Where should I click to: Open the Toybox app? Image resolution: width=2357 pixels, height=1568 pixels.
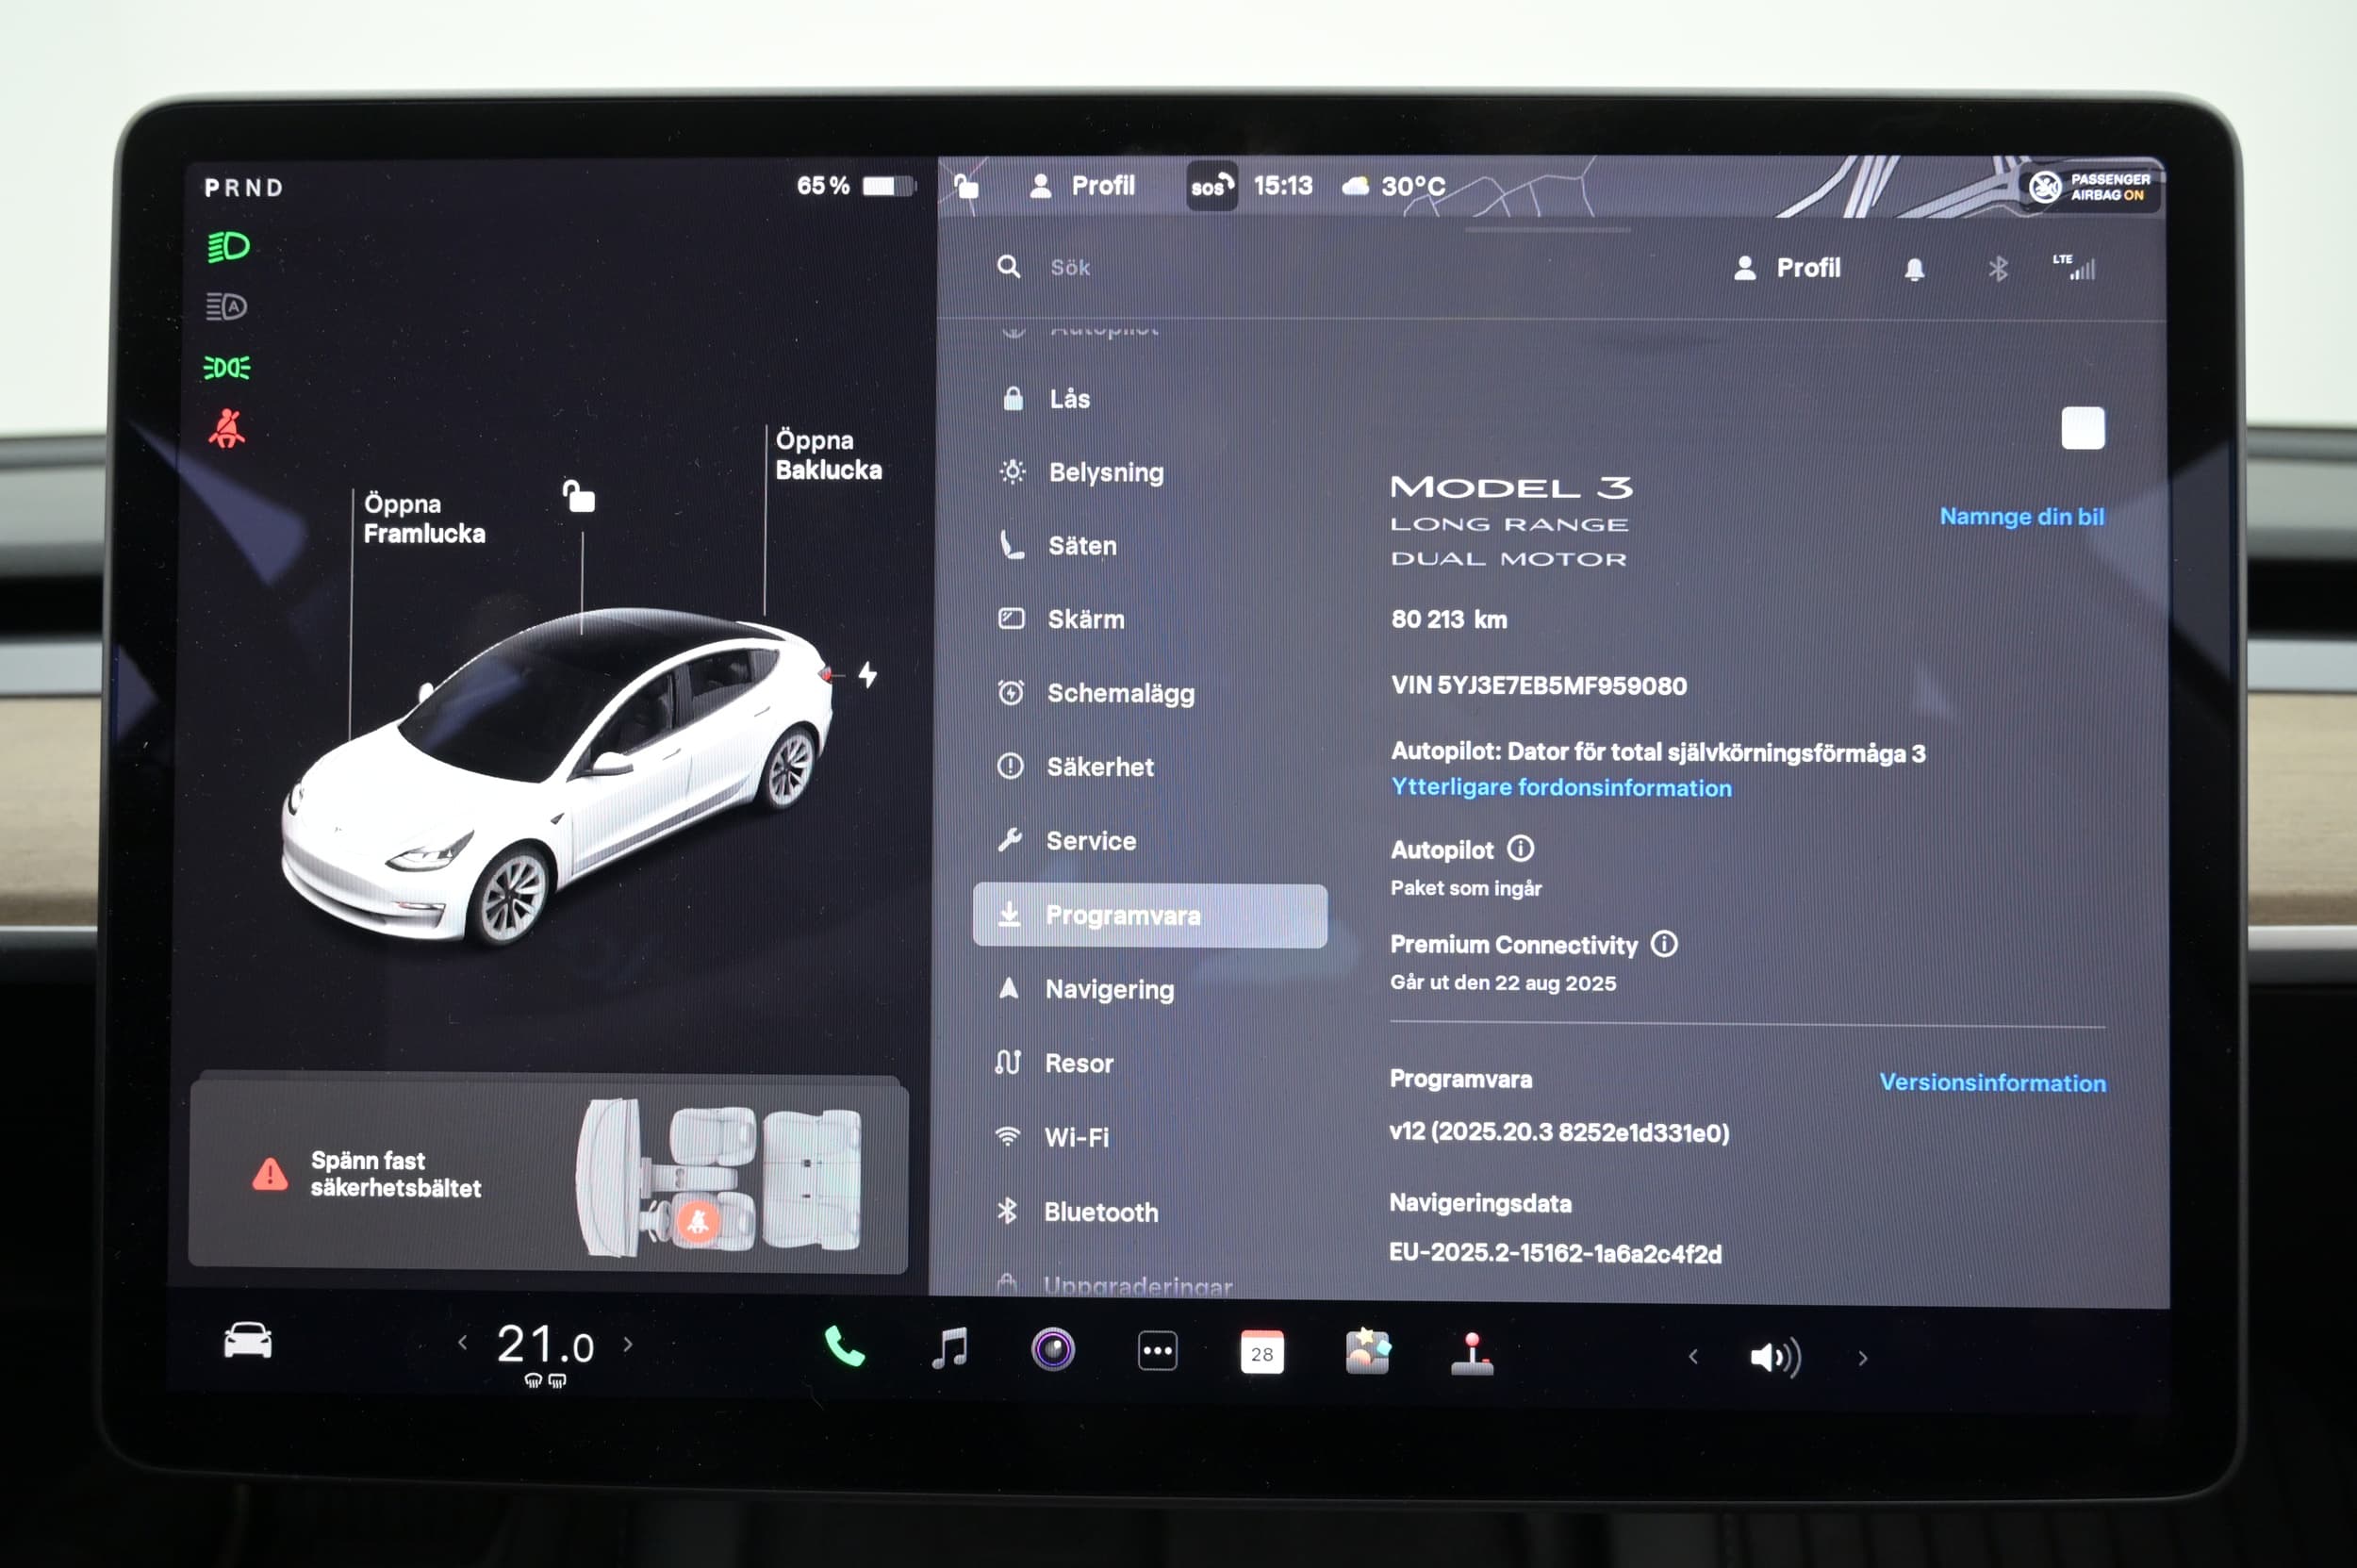[1367, 1353]
